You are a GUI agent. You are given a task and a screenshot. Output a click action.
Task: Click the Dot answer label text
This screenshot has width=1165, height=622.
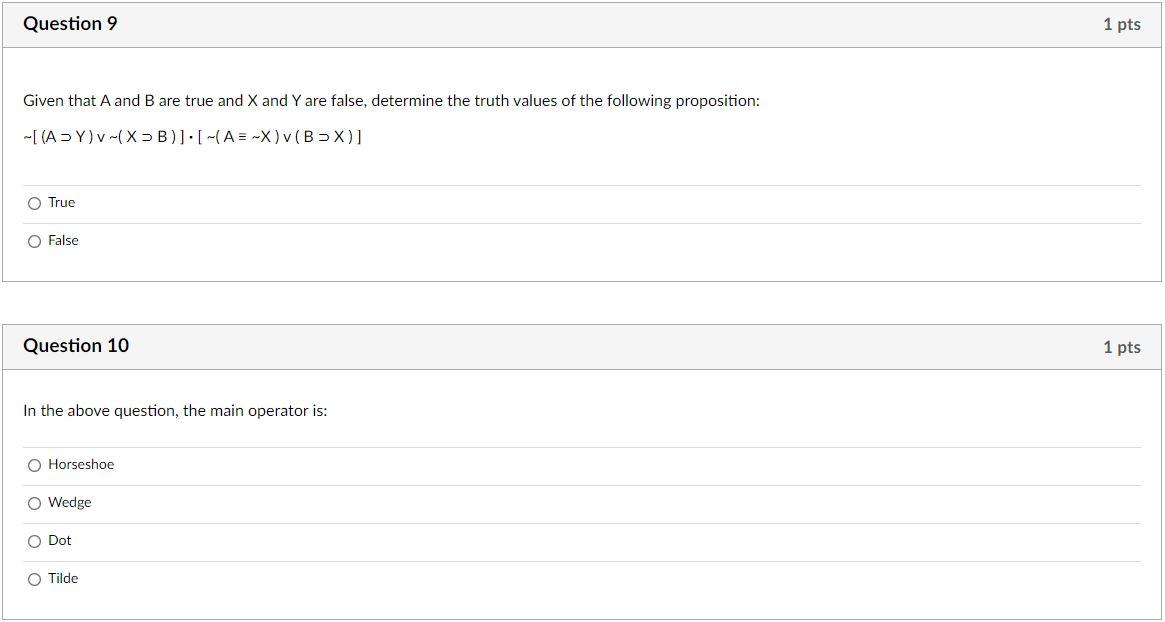[x=59, y=541]
